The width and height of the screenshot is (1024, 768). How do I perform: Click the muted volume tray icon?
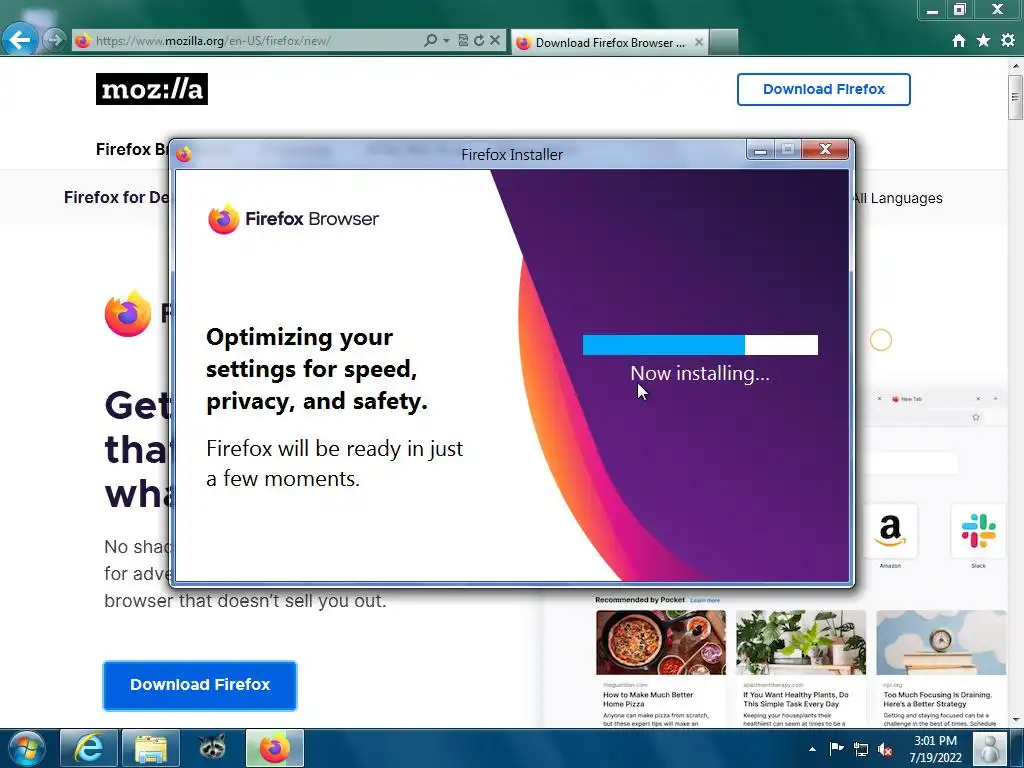tap(885, 749)
